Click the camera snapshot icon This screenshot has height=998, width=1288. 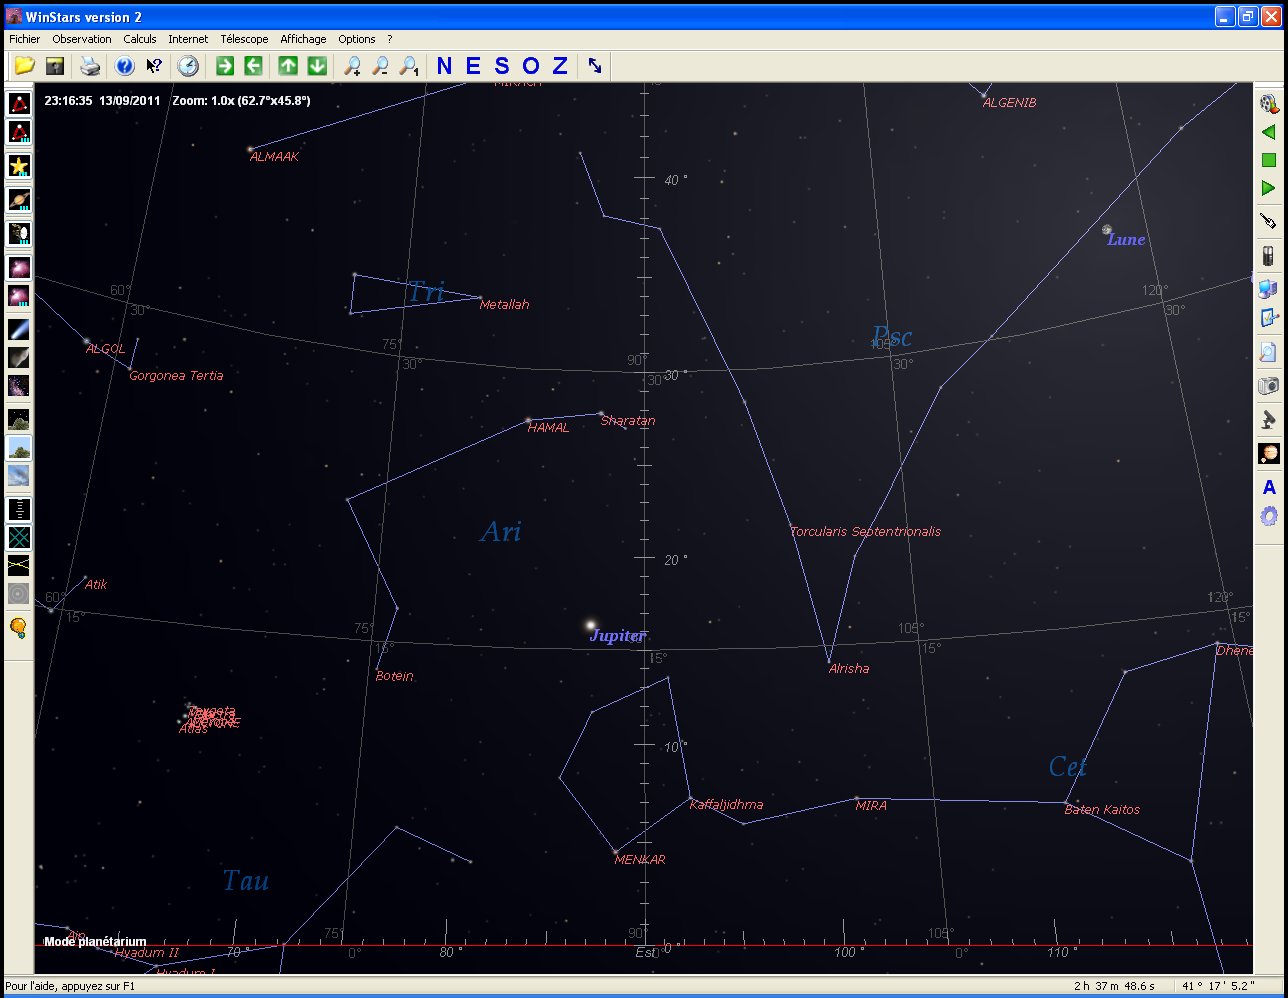click(x=1268, y=386)
